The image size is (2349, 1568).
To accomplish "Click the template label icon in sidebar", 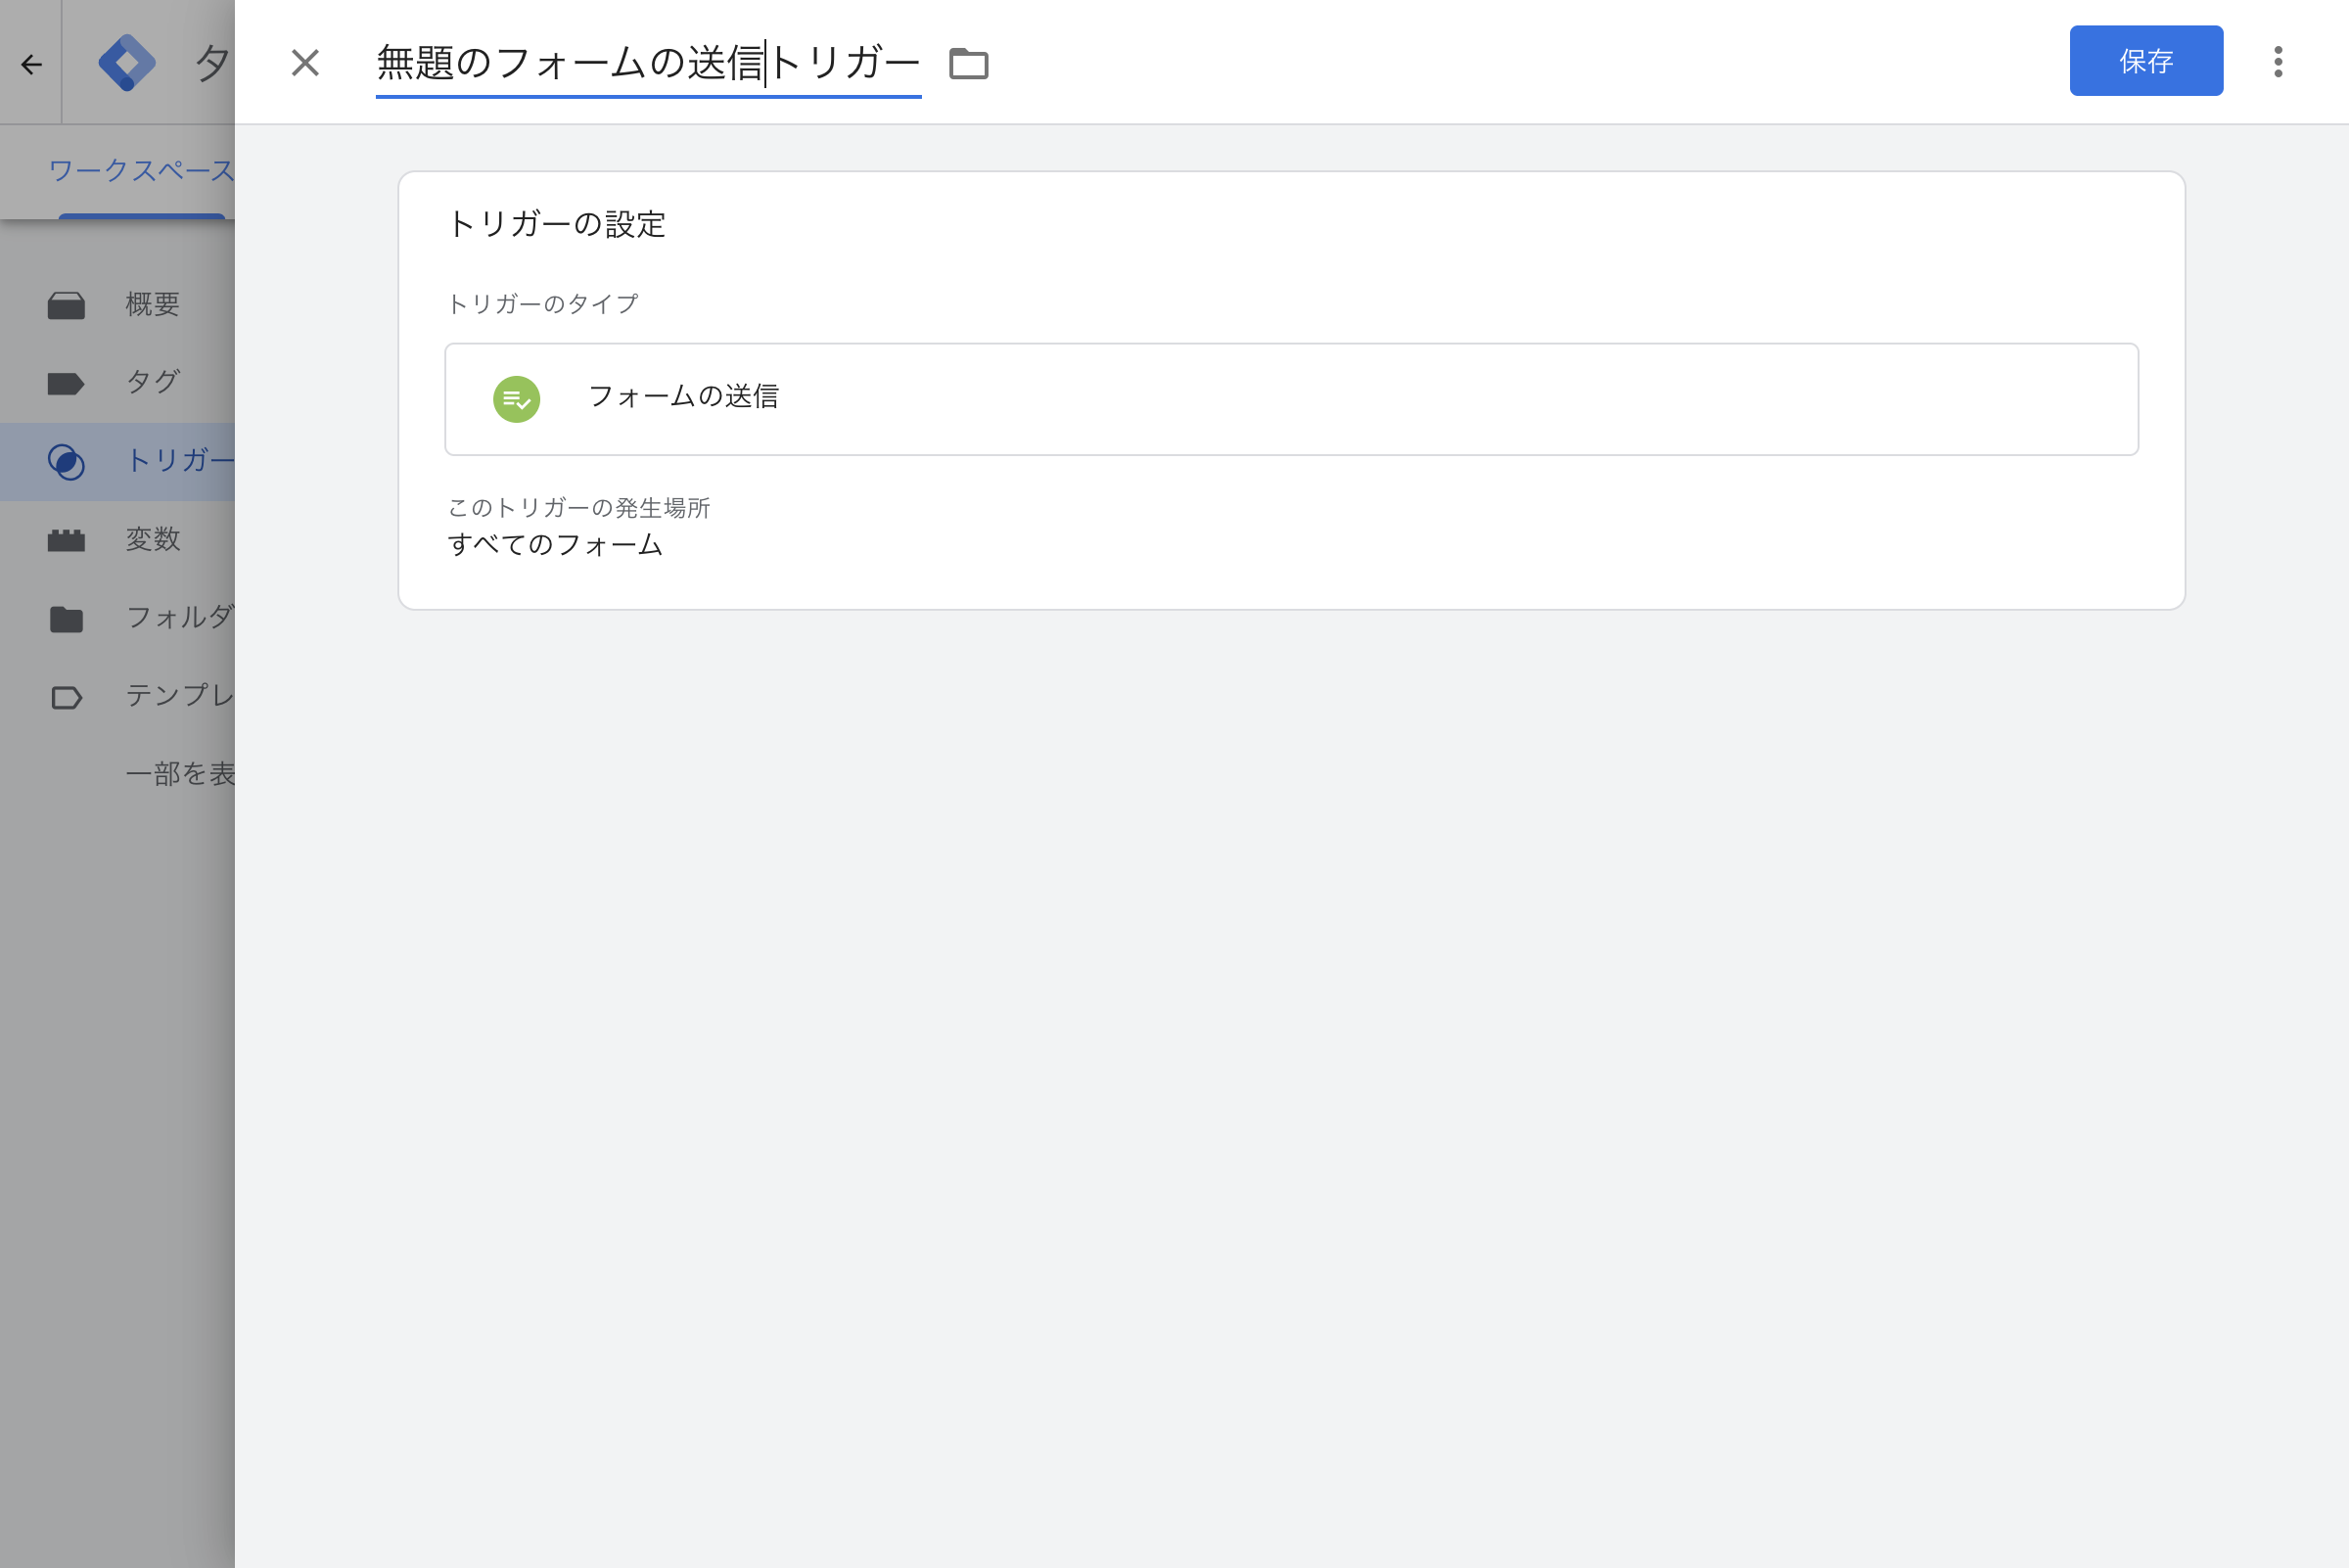I will click(x=66, y=697).
